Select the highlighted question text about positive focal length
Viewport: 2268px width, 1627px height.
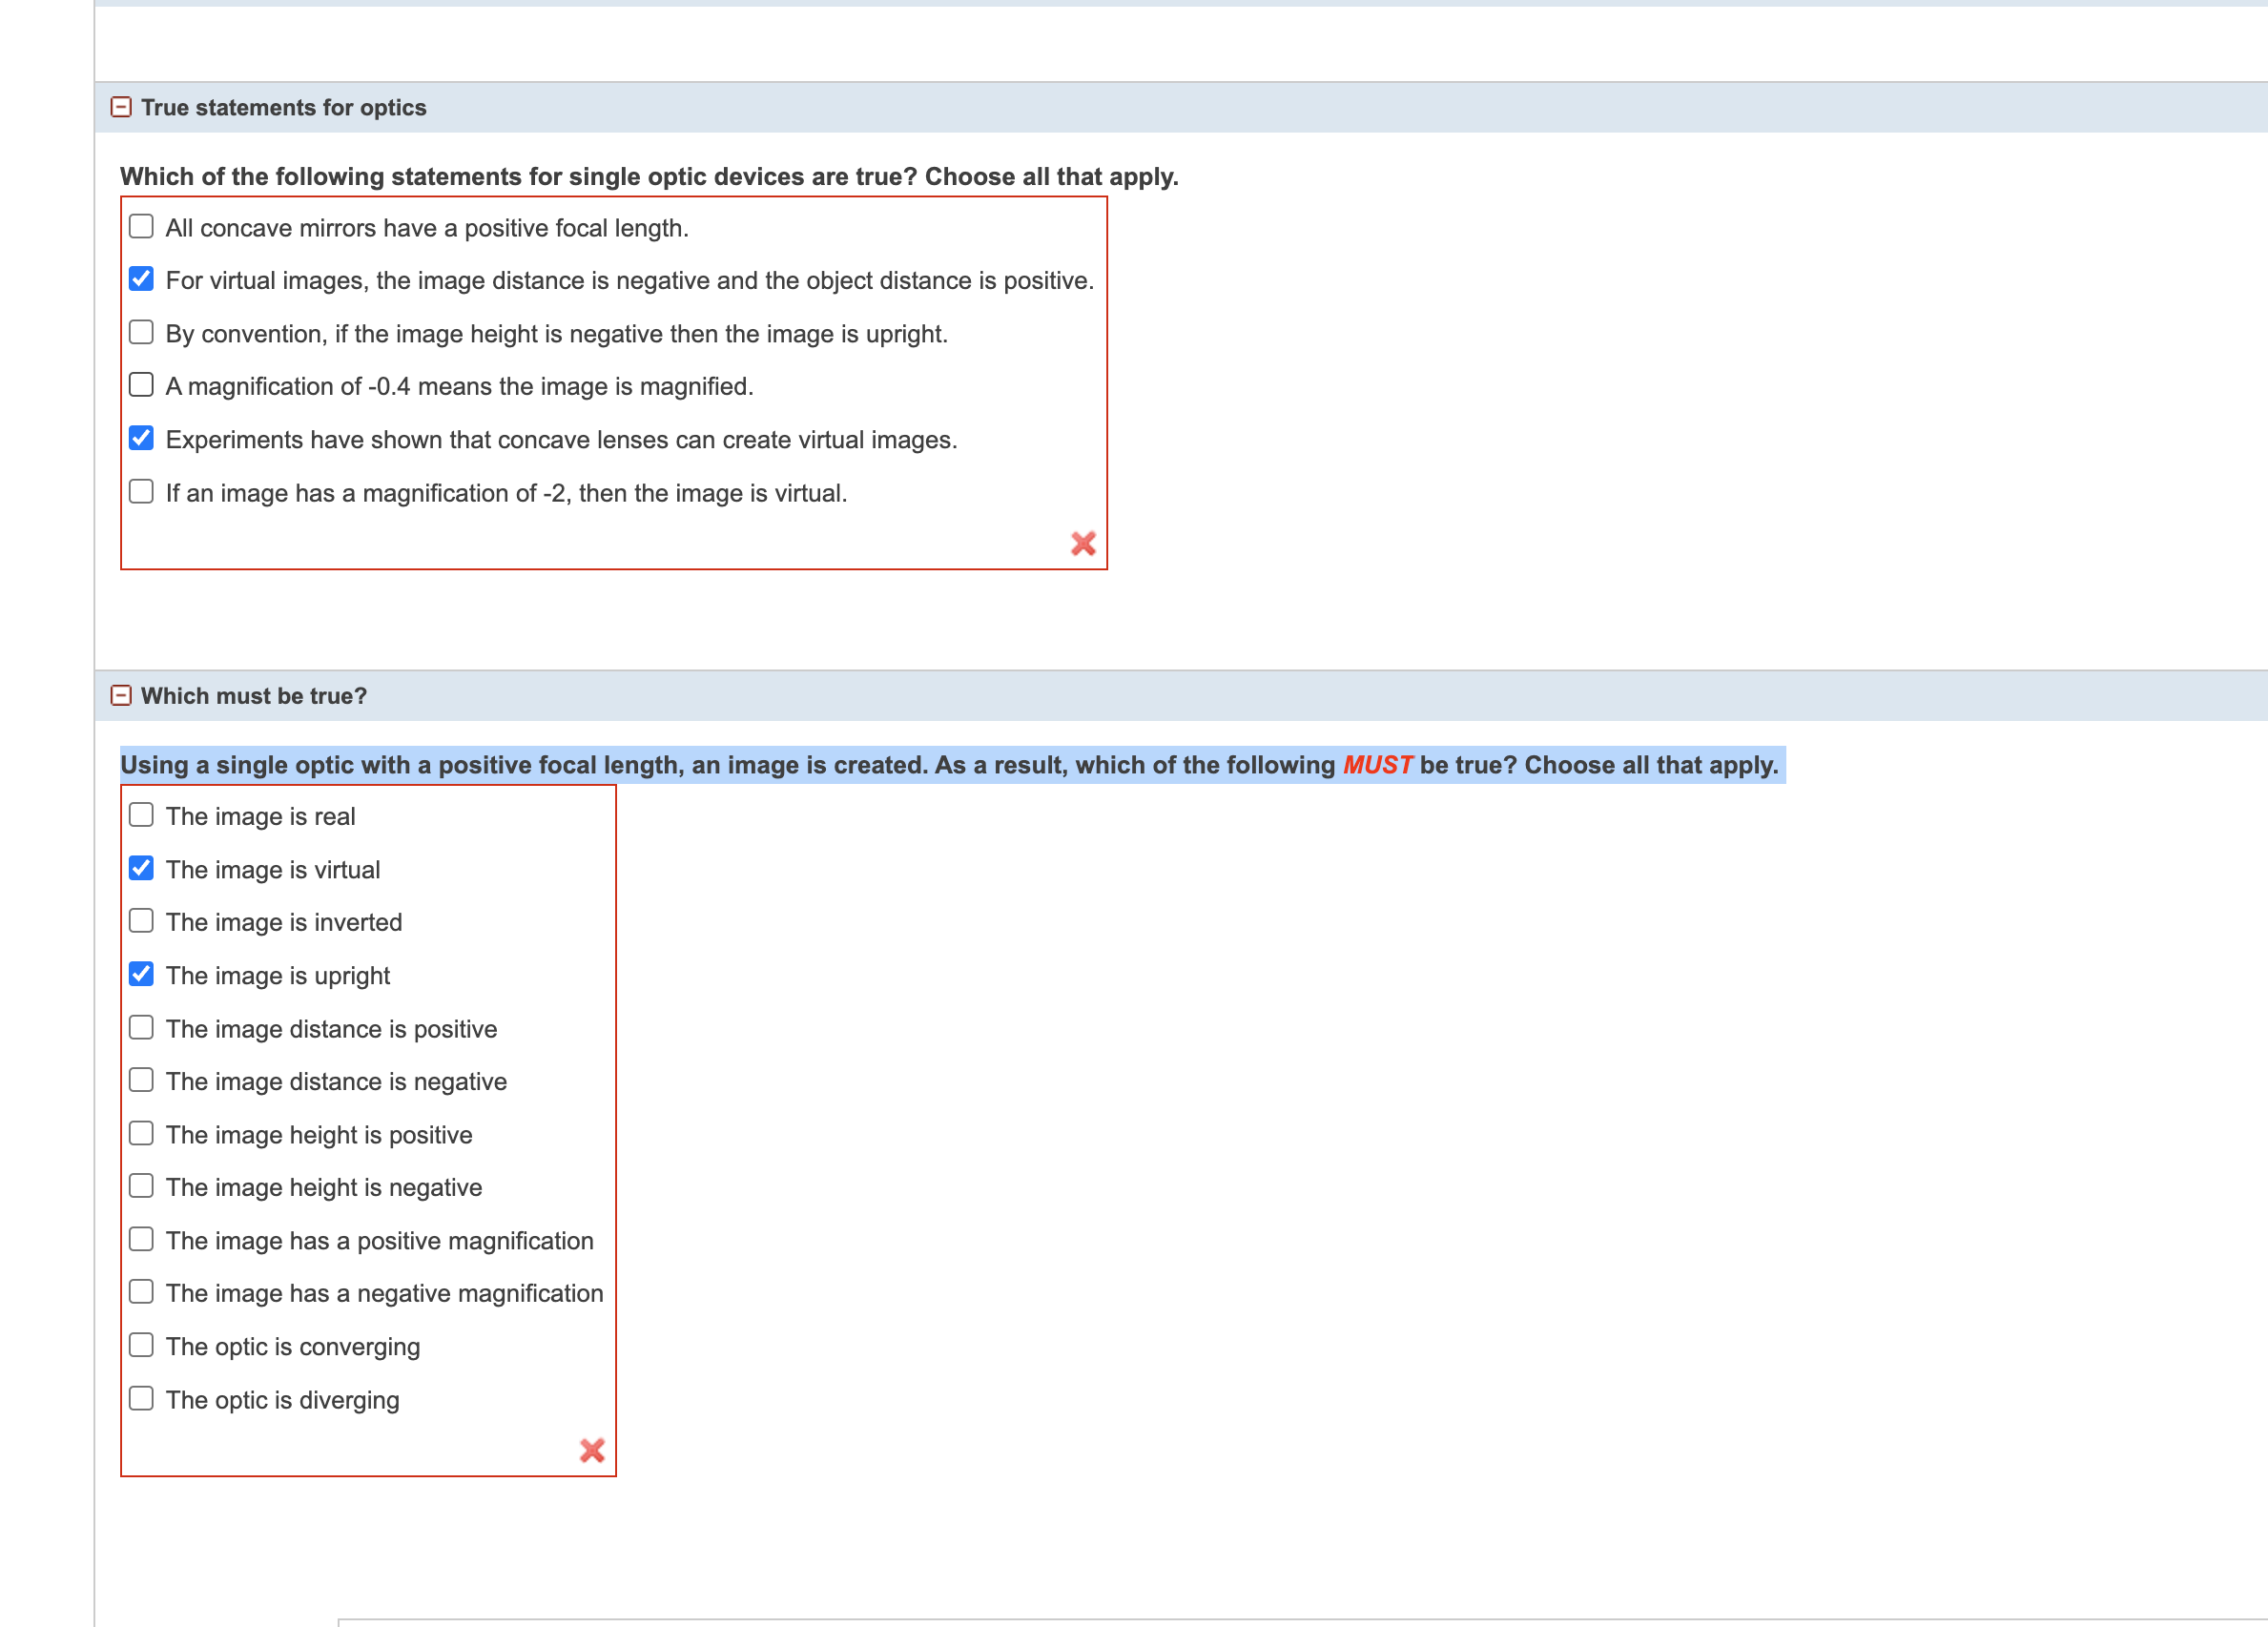pos(948,764)
